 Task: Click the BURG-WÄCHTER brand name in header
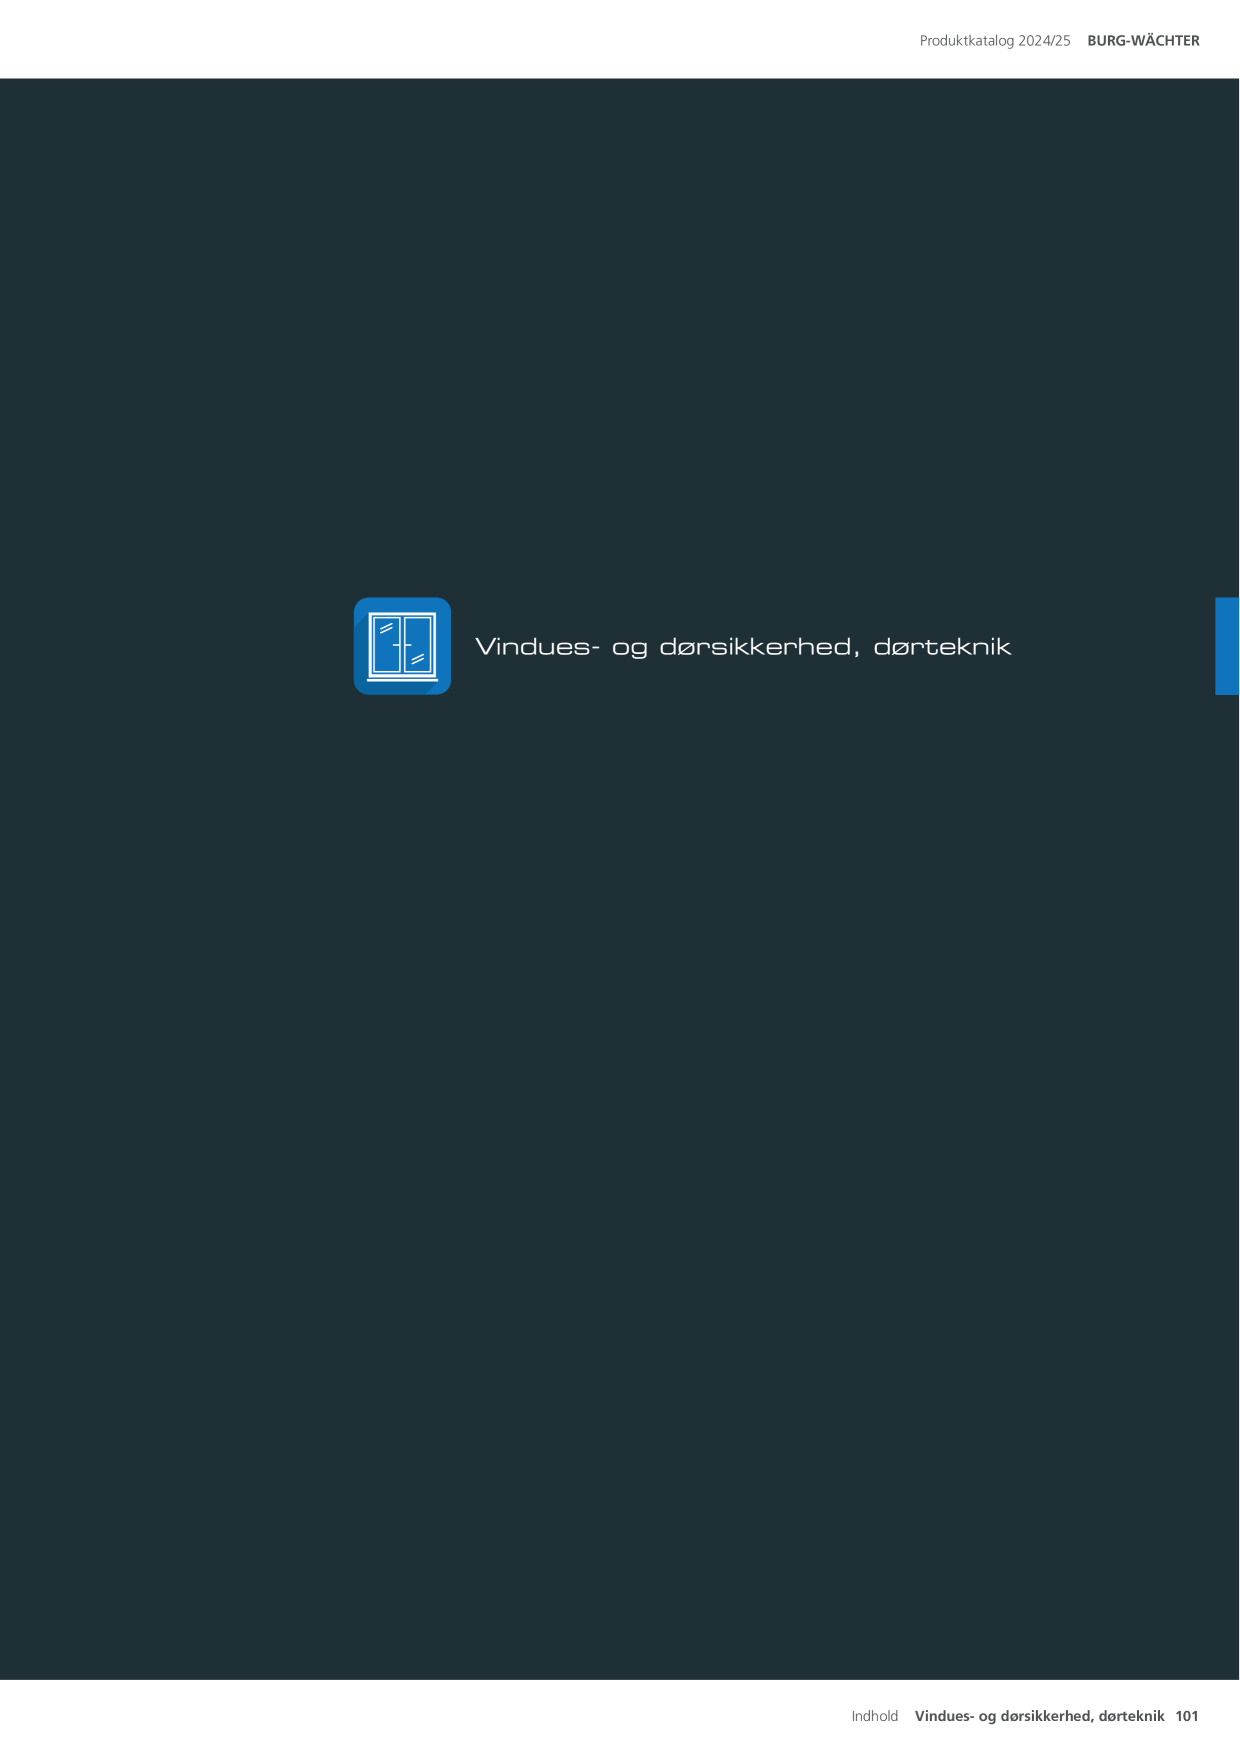[1143, 41]
